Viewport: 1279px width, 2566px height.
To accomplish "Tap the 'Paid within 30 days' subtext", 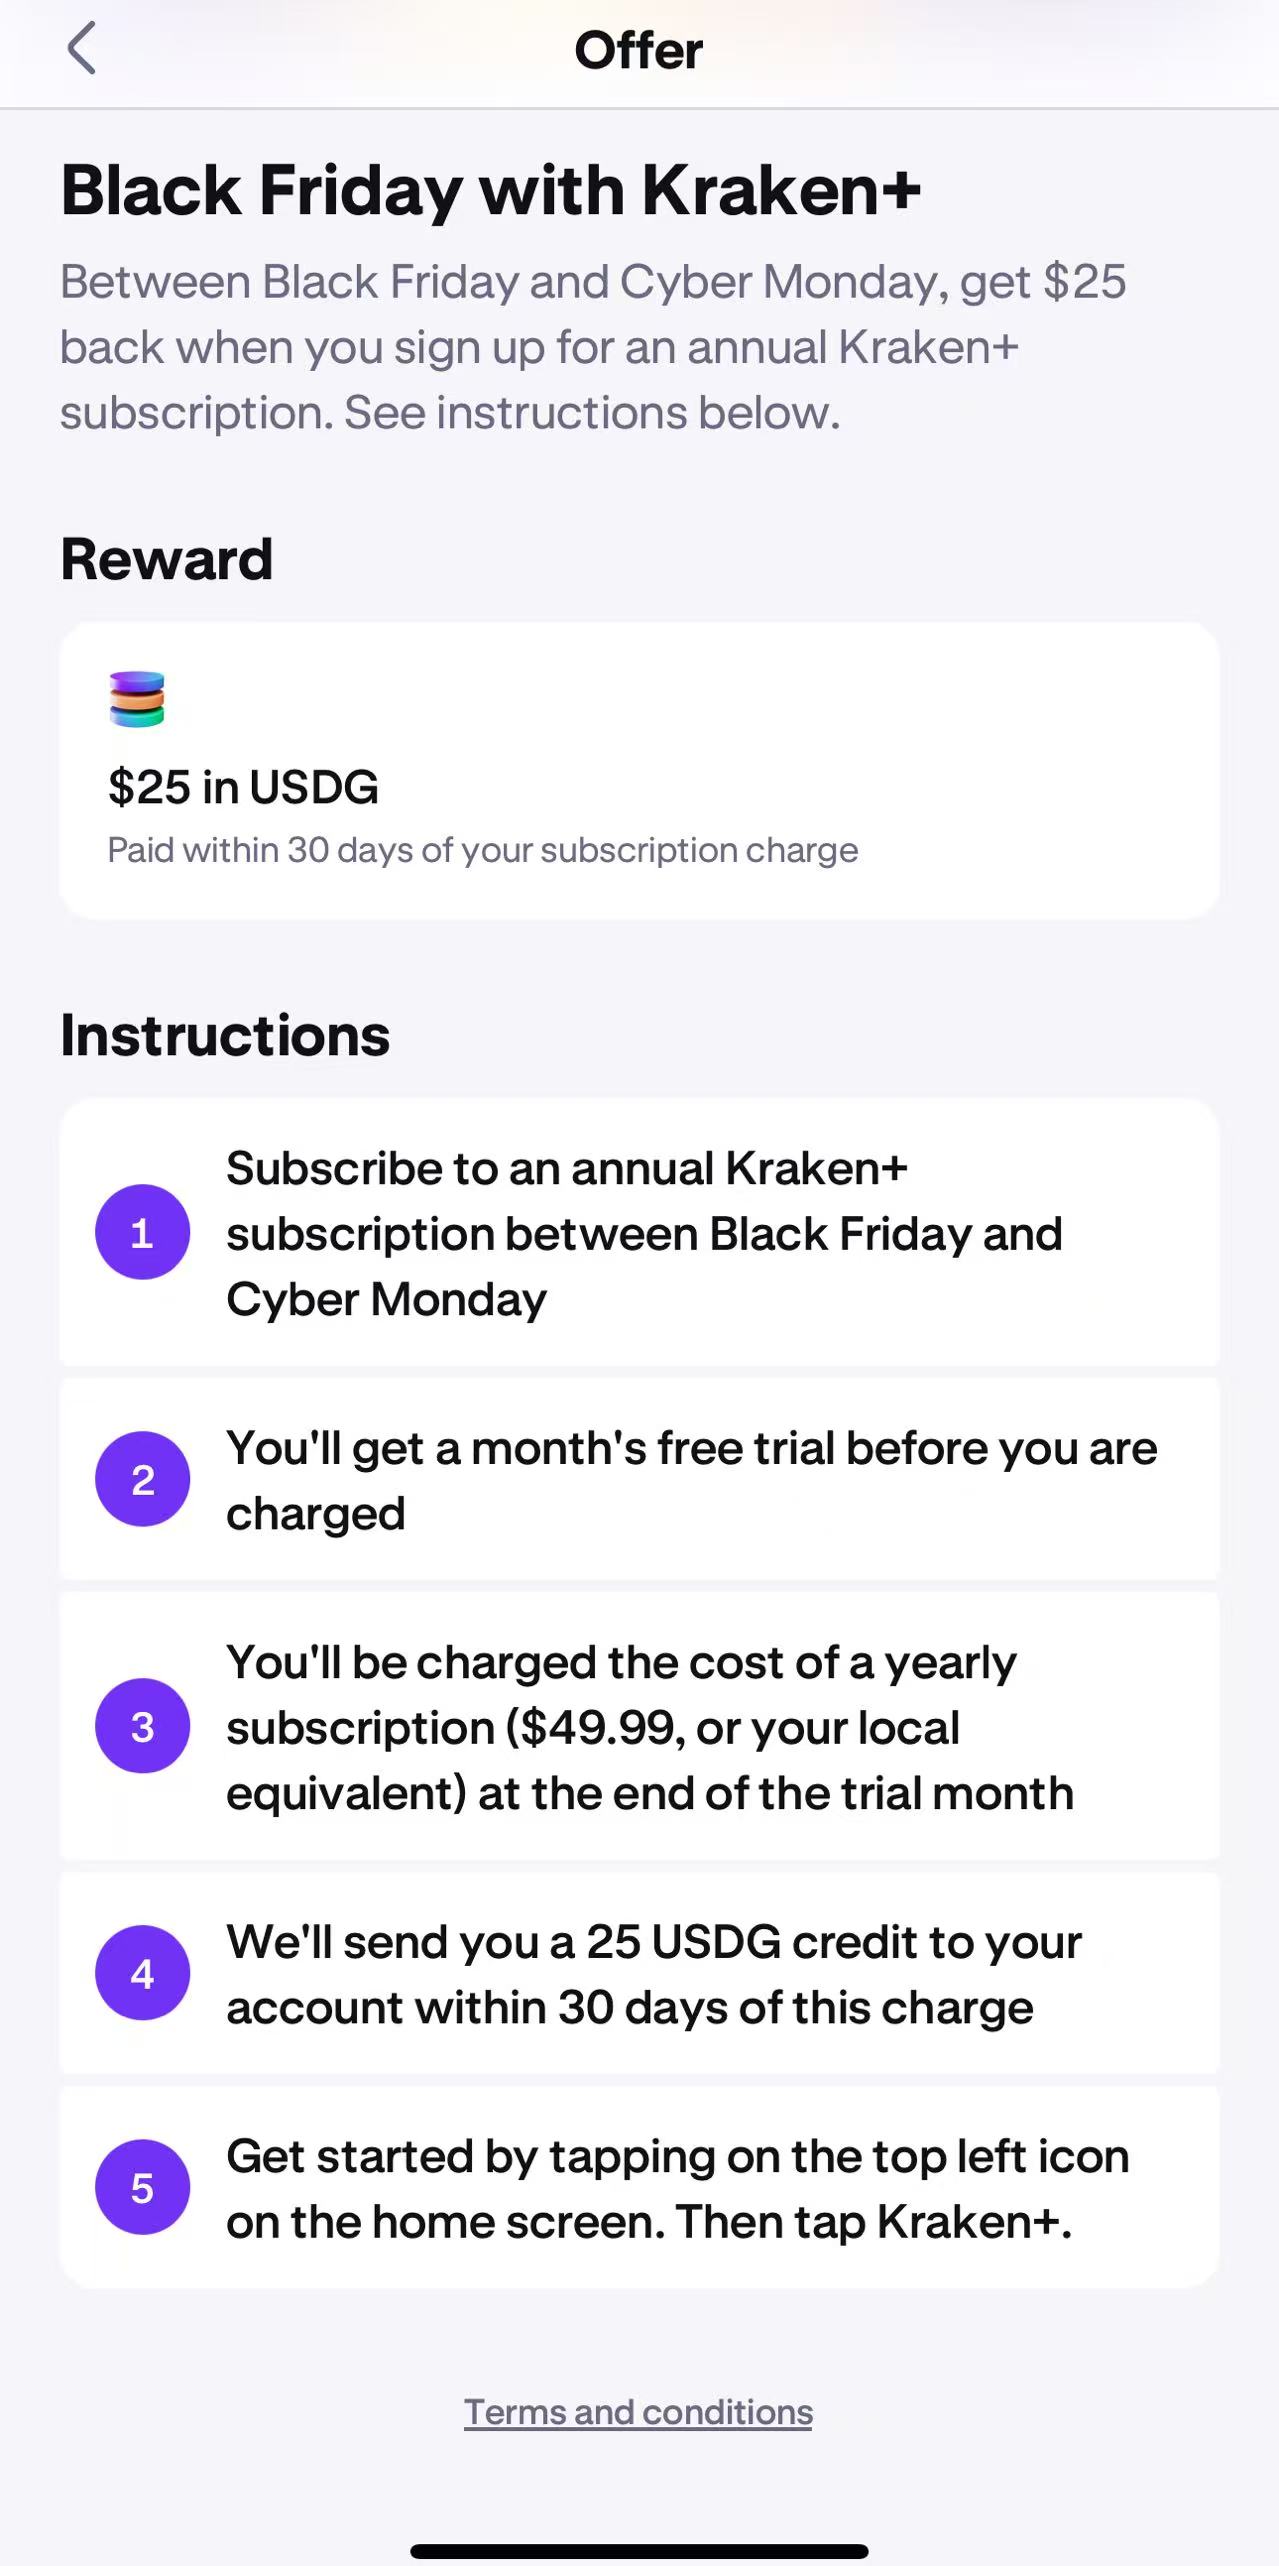I will (x=482, y=850).
